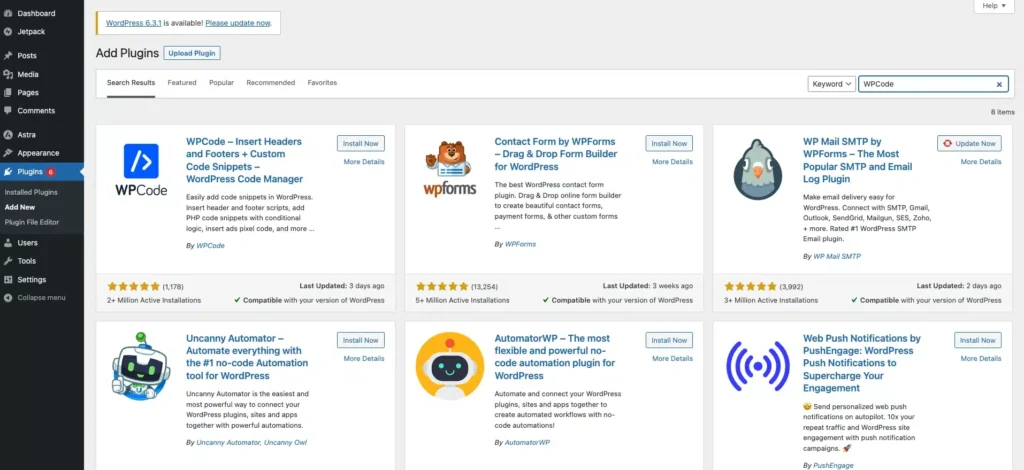Click the Appearance paintbrush icon
The height and width of the screenshot is (470, 1024).
8,153
